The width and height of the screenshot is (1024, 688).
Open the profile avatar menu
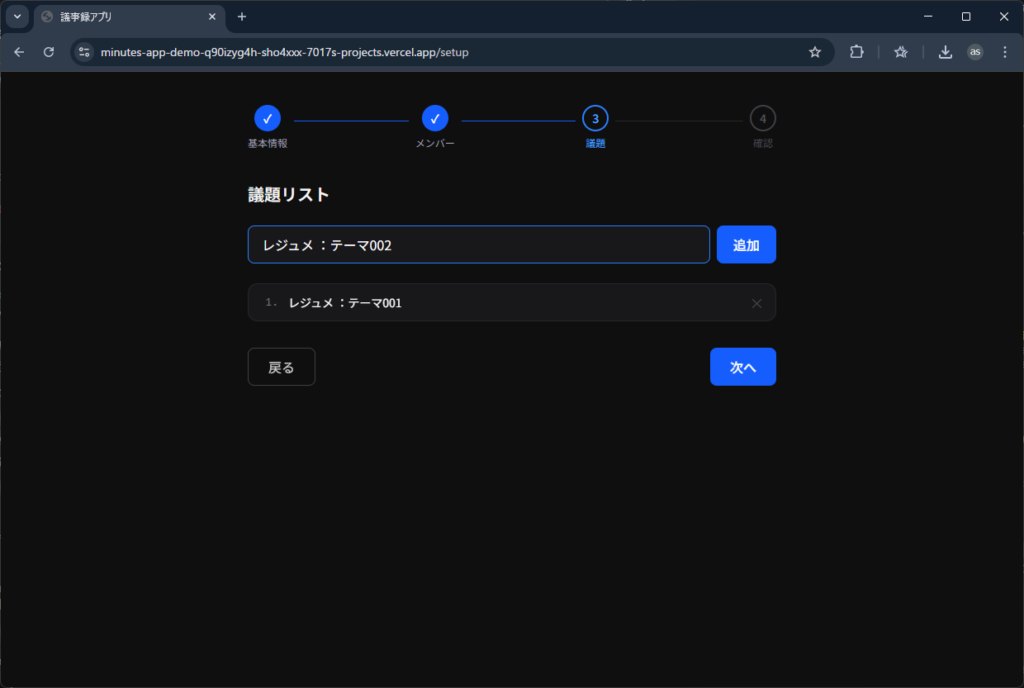[x=975, y=52]
